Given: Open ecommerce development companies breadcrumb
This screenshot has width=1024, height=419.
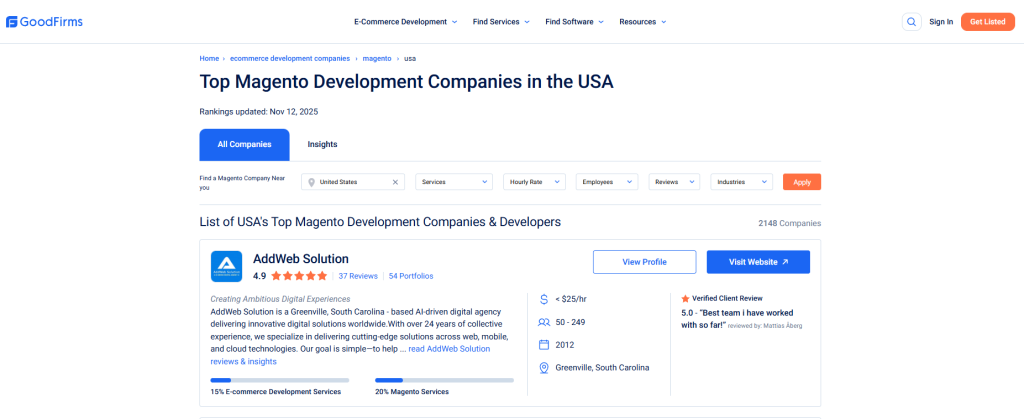Looking at the screenshot, I should point(290,58).
